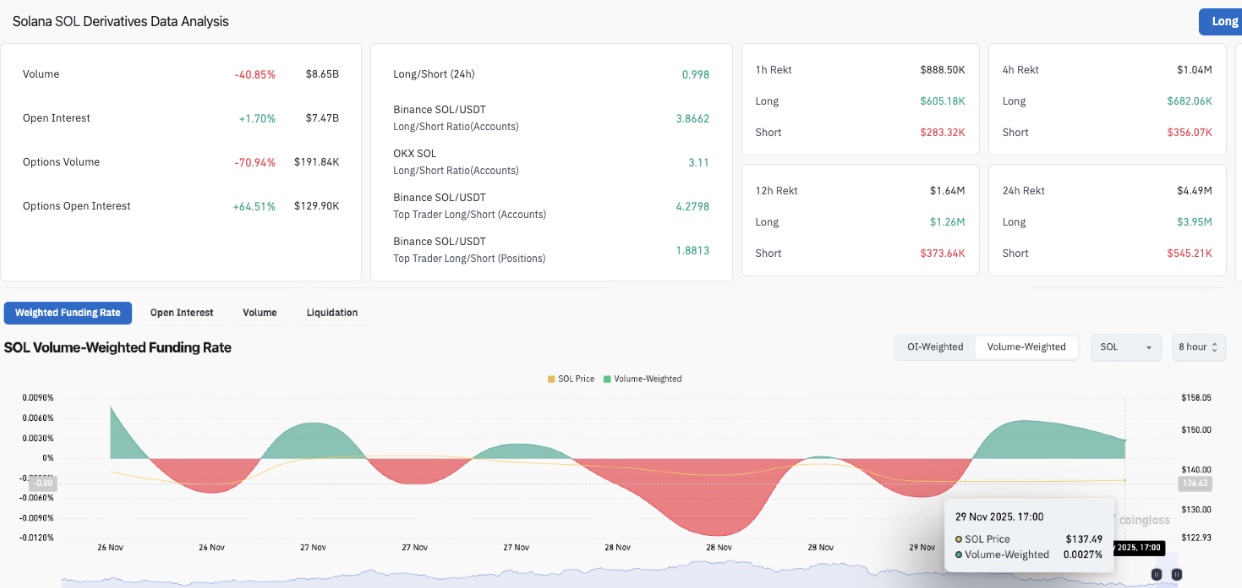Click the mini overview chart below the timeline
This screenshot has height=588, width=1242.
[600, 578]
